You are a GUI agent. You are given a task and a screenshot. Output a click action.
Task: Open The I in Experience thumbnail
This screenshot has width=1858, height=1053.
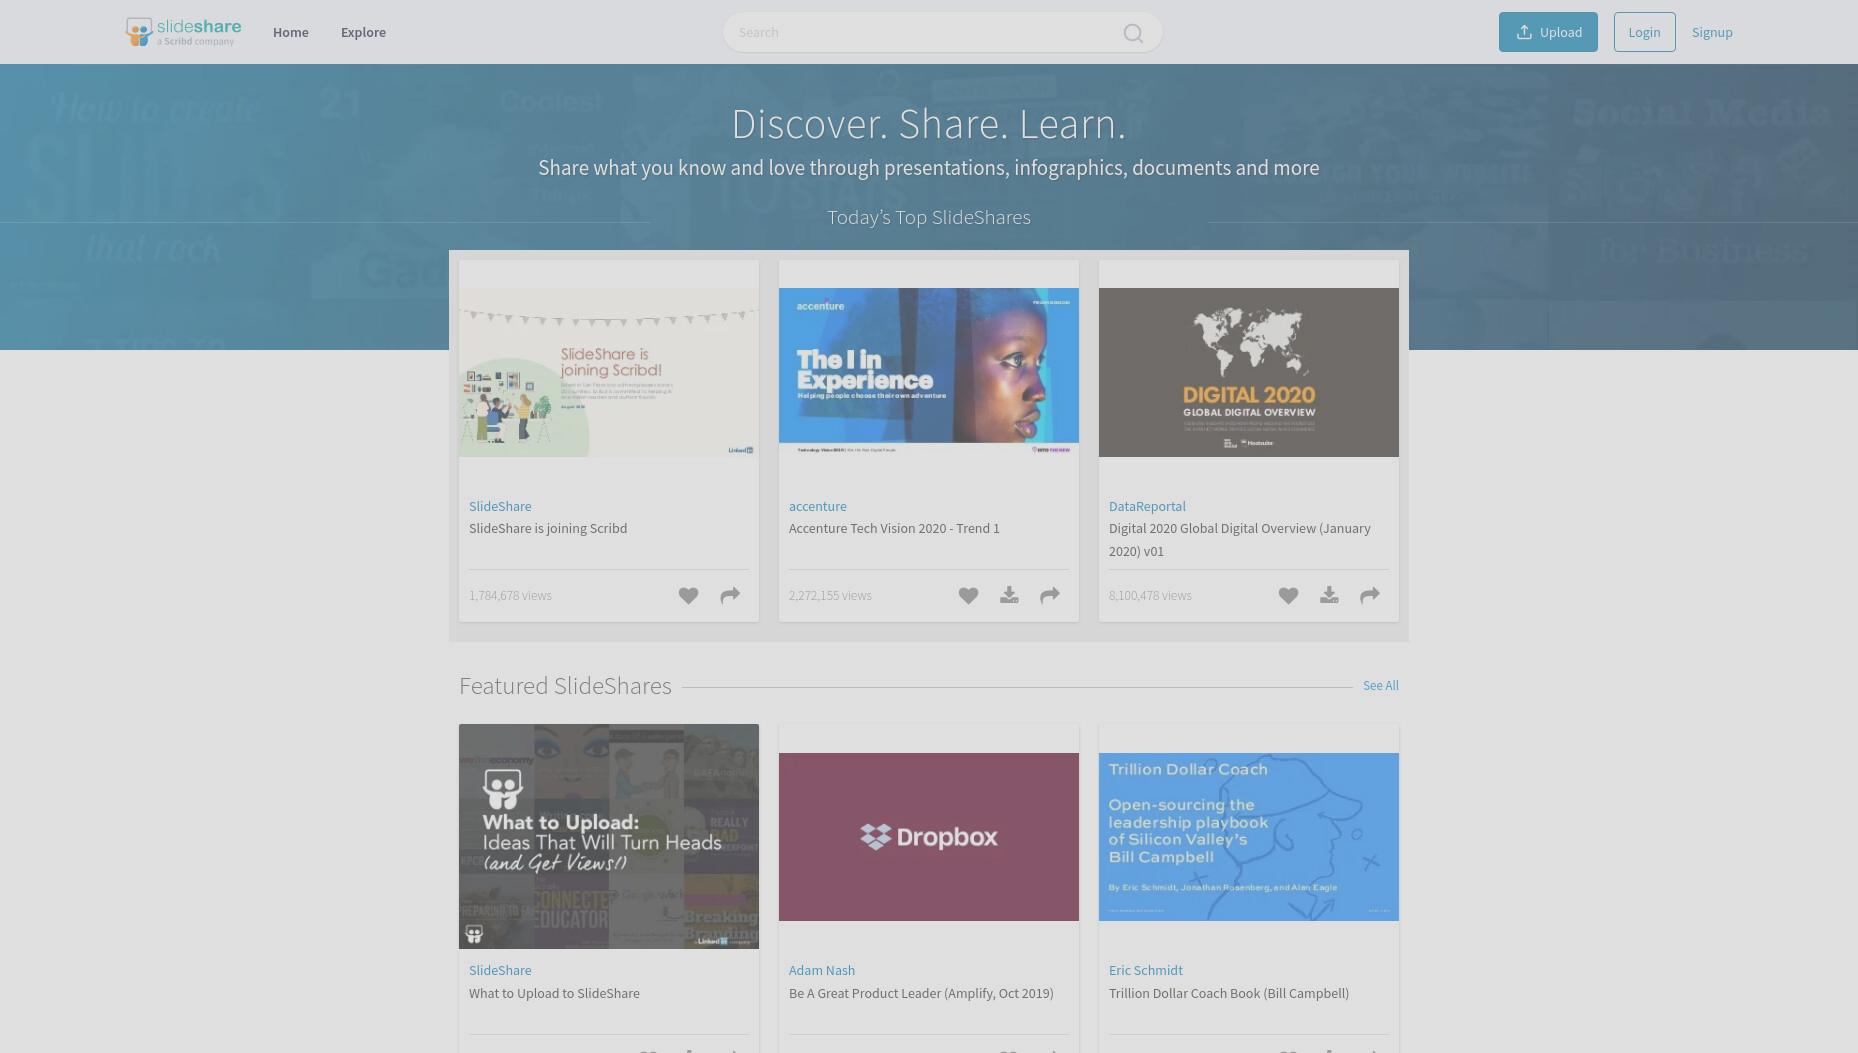[x=929, y=372]
